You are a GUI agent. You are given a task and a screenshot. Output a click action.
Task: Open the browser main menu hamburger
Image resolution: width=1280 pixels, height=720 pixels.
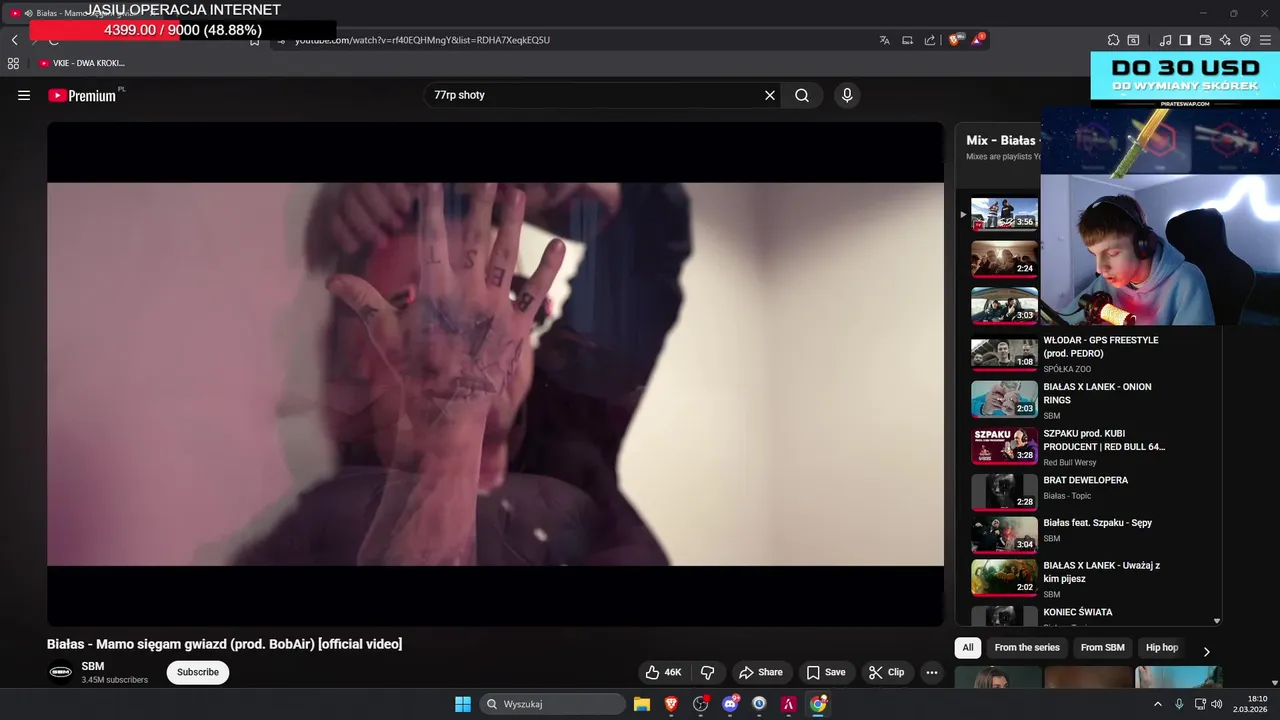click(x=1265, y=40)
